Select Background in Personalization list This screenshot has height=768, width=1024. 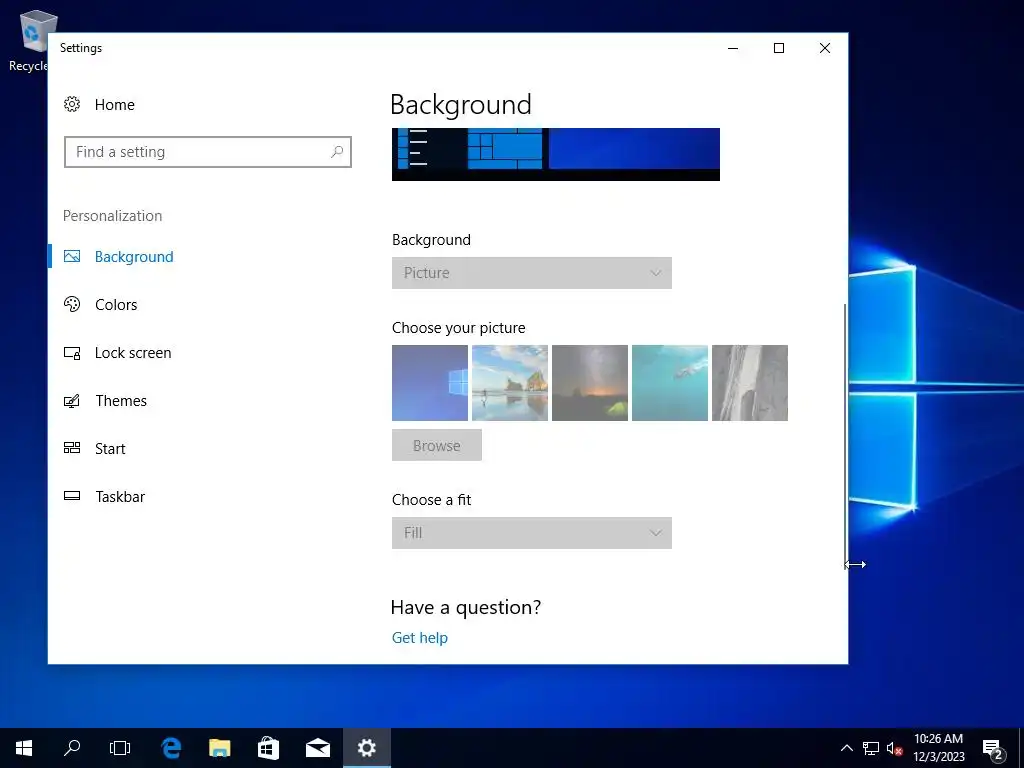(x=134, y=257)
